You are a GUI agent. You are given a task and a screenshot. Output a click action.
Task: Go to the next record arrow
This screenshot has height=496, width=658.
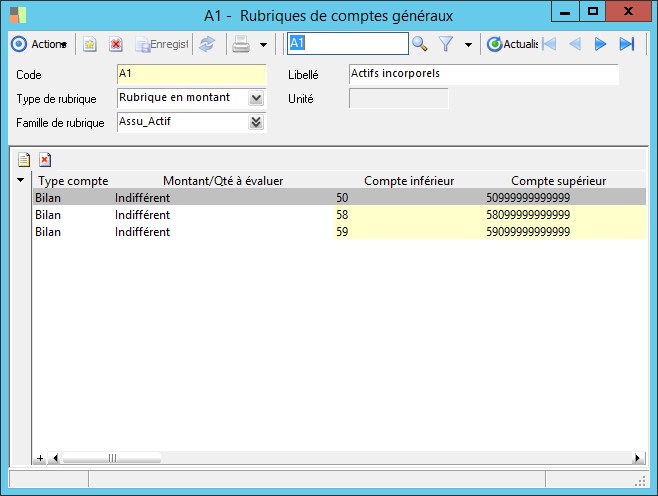[601, 44]
